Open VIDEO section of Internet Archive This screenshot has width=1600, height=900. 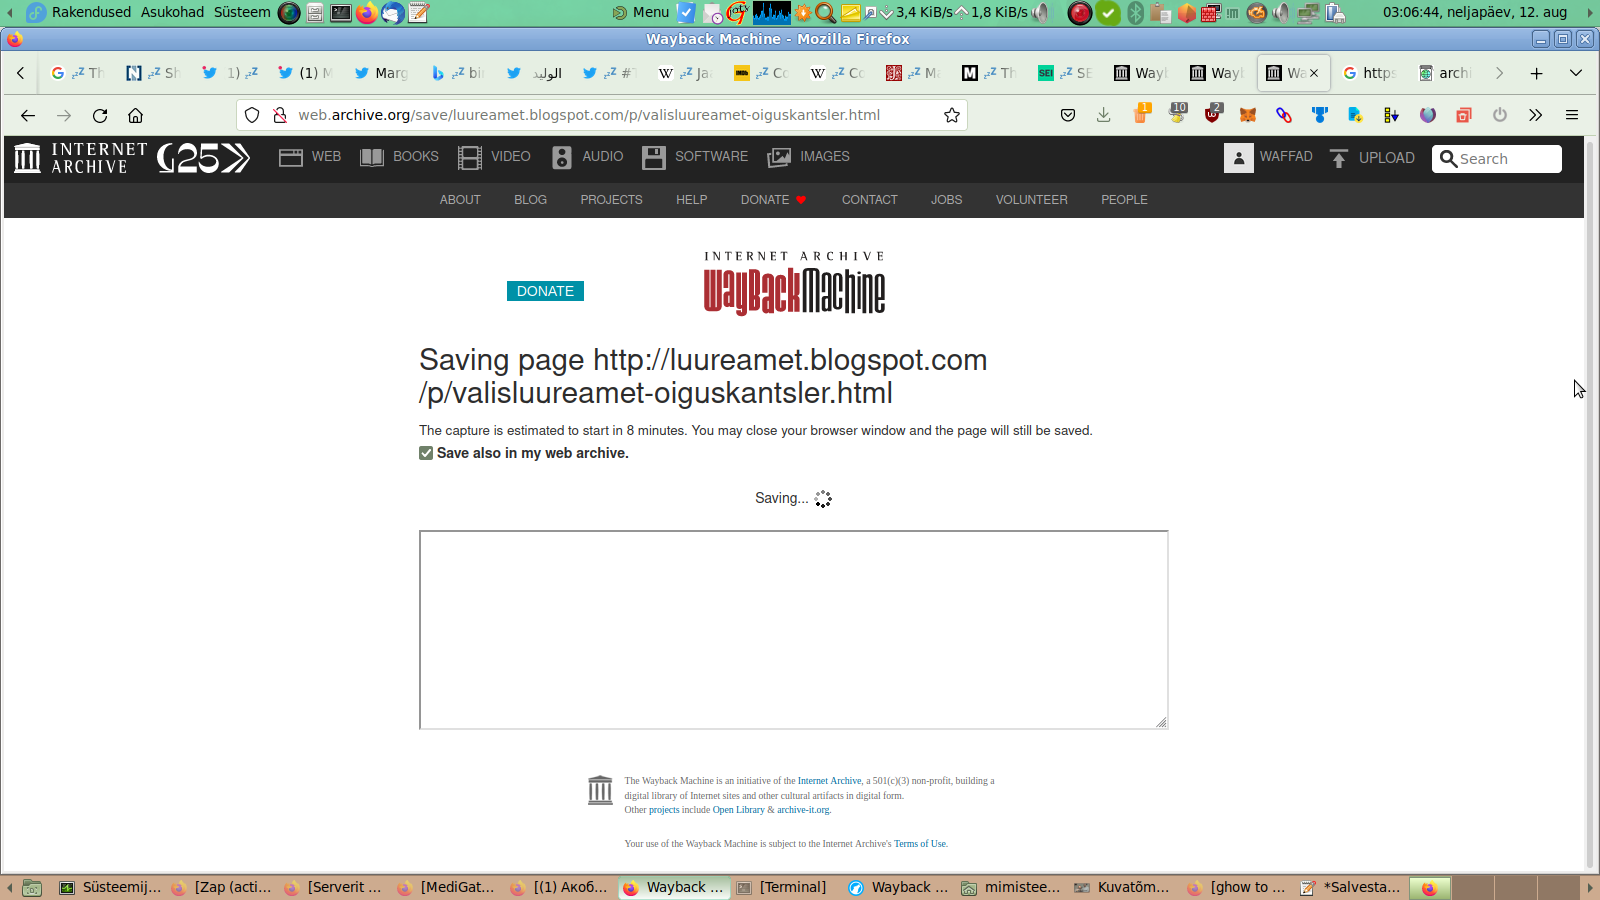494,157
